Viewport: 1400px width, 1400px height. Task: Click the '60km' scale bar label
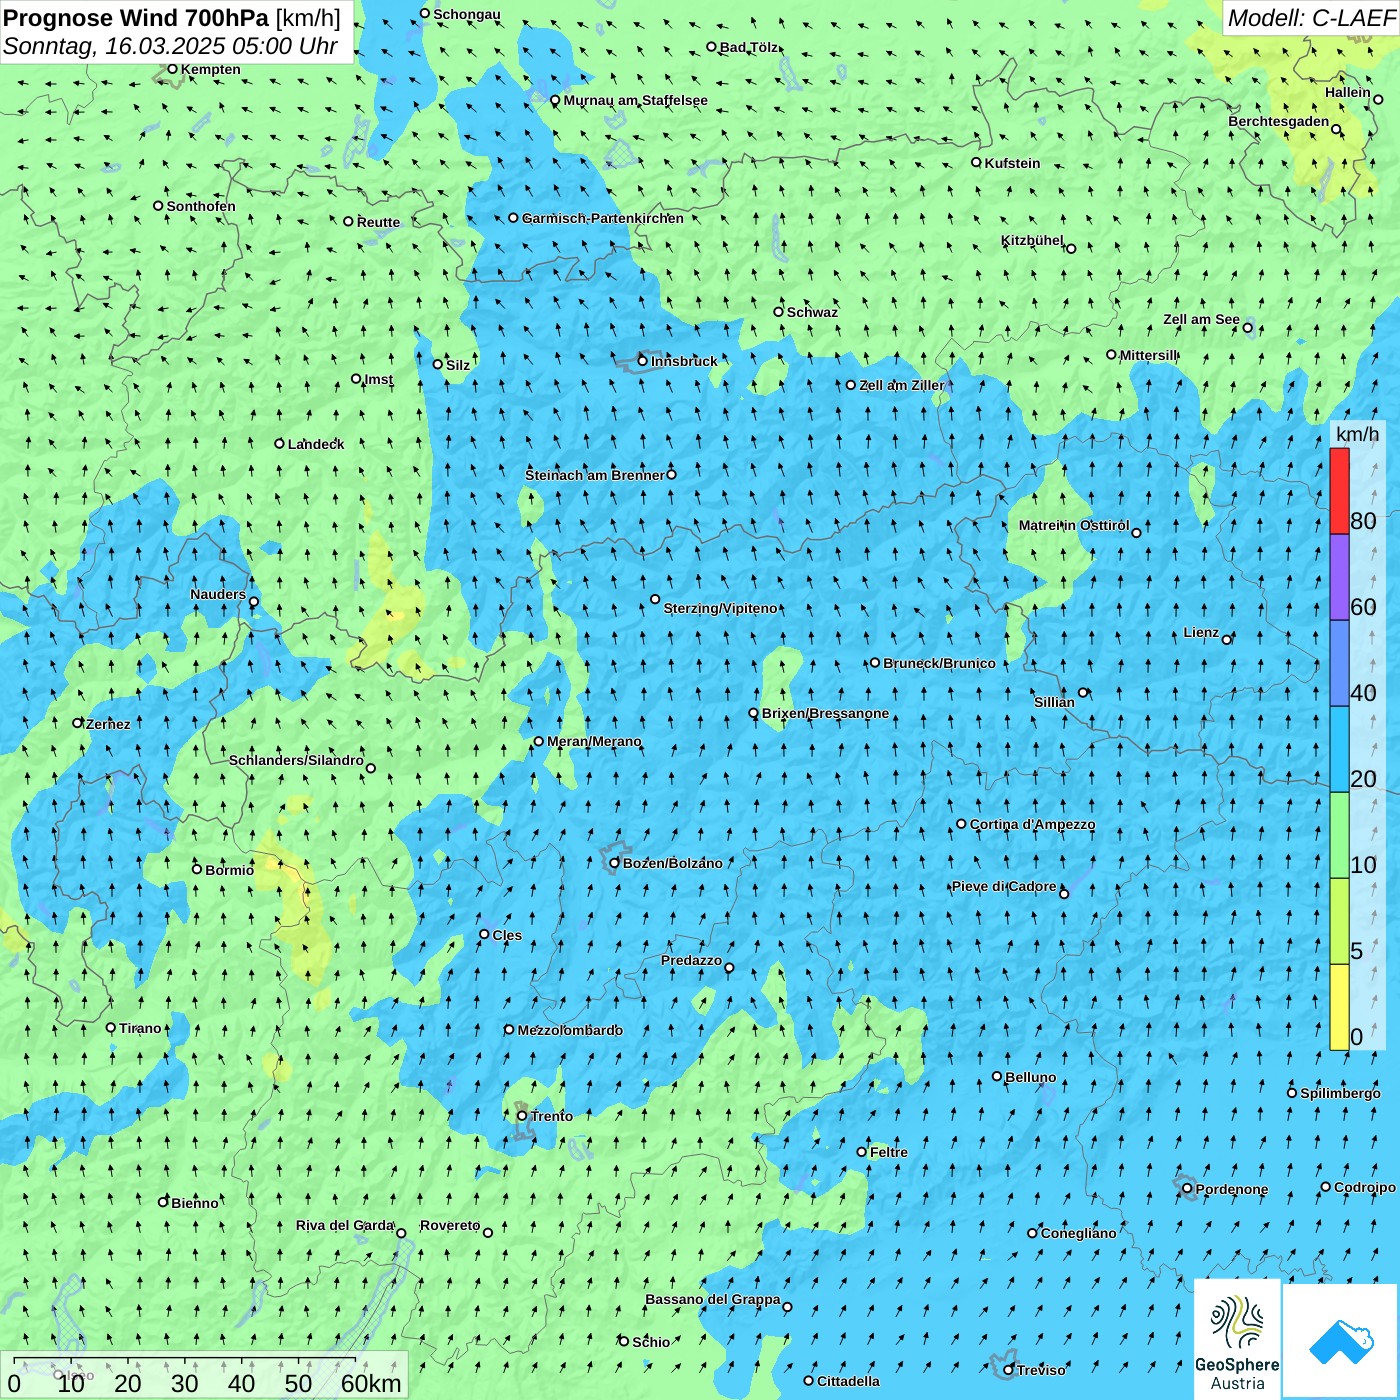pos(371,1383)
